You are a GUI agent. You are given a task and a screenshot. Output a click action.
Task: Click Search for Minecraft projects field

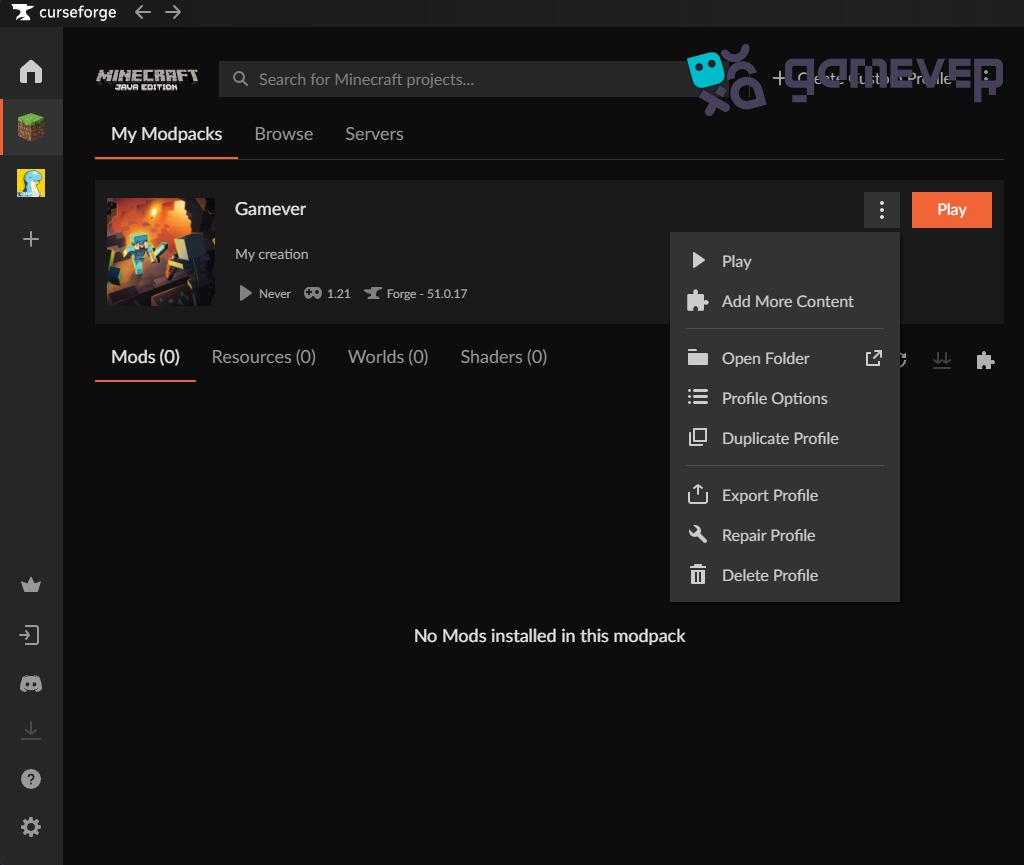[x=457, y=79]
